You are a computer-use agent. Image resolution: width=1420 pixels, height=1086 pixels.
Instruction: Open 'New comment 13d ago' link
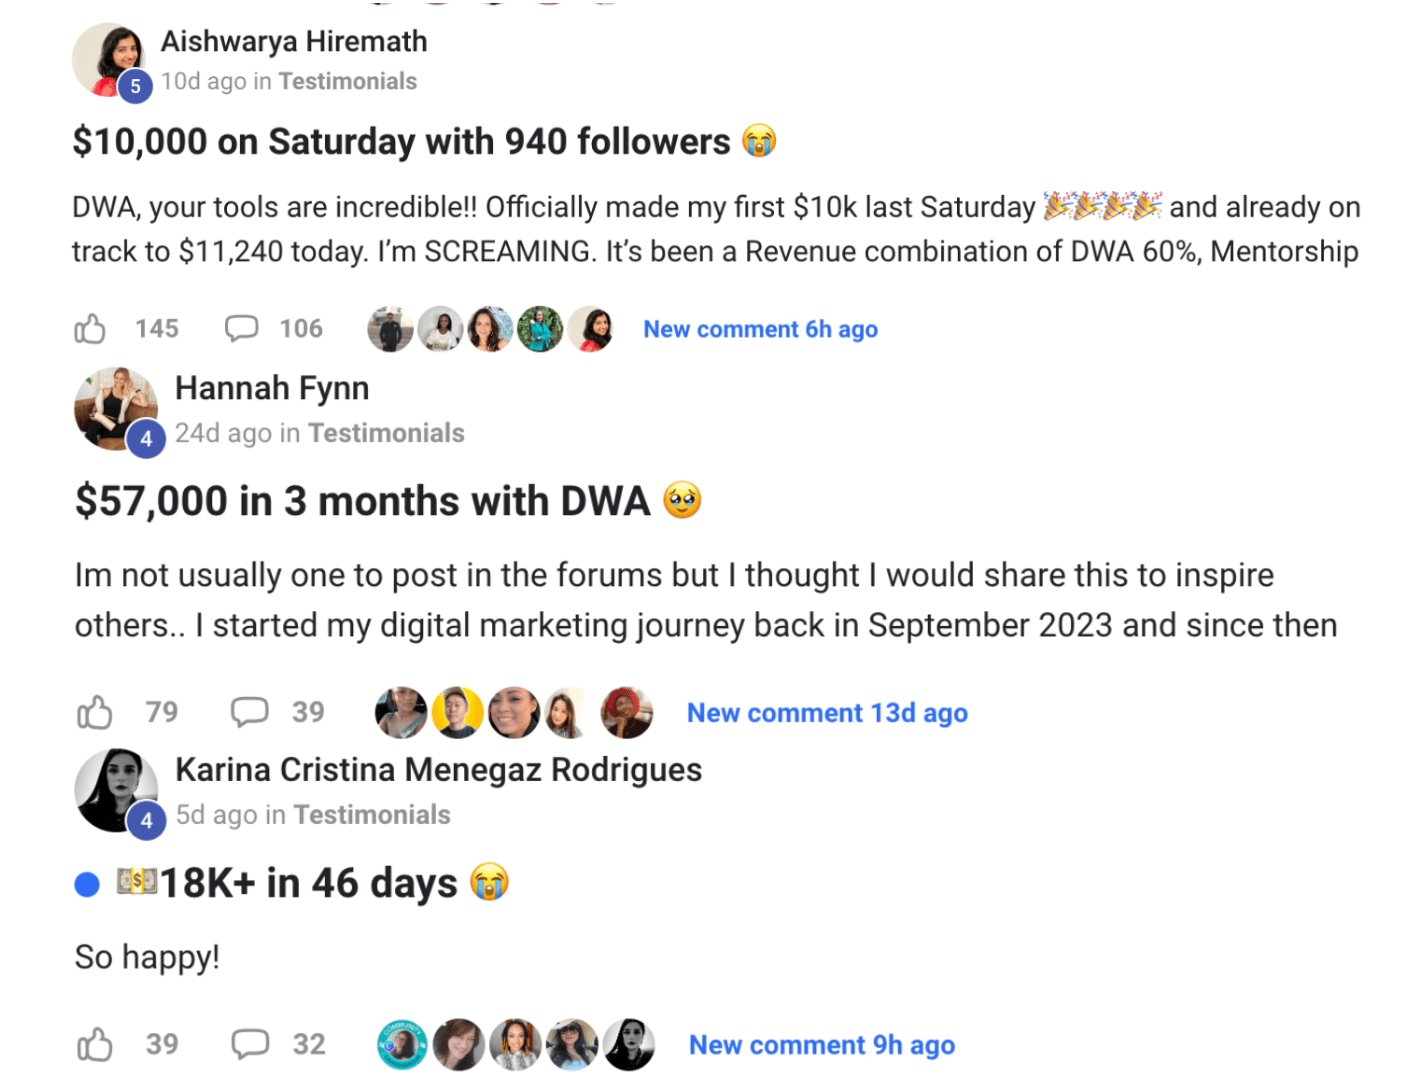click(827, 713)
